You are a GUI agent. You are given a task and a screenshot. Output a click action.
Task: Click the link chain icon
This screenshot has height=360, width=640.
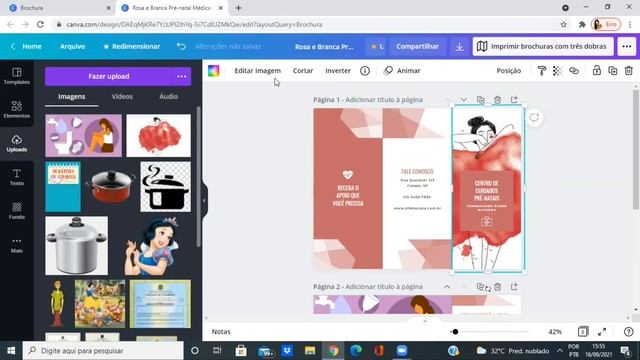pos(574,71)
